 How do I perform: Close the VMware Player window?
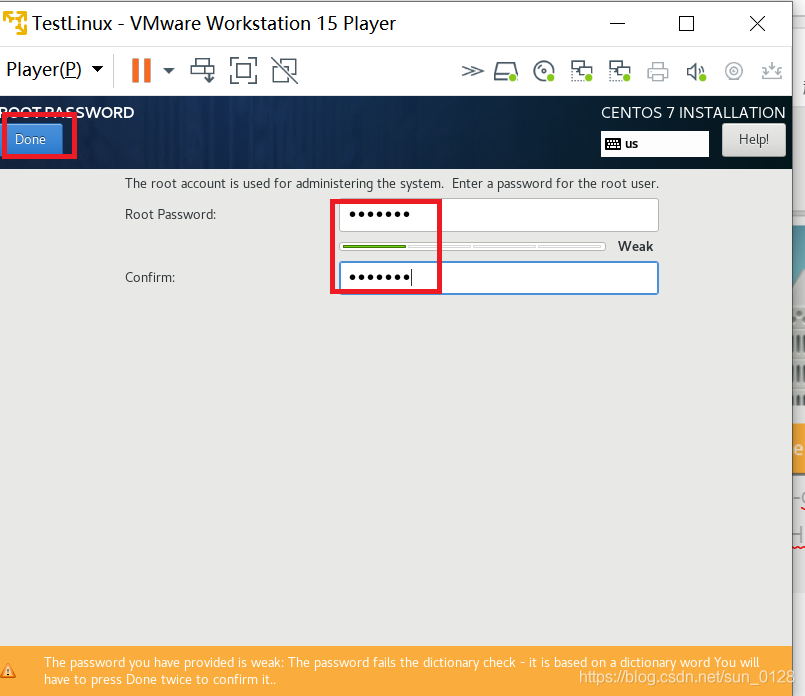click(x=757, y=24)
